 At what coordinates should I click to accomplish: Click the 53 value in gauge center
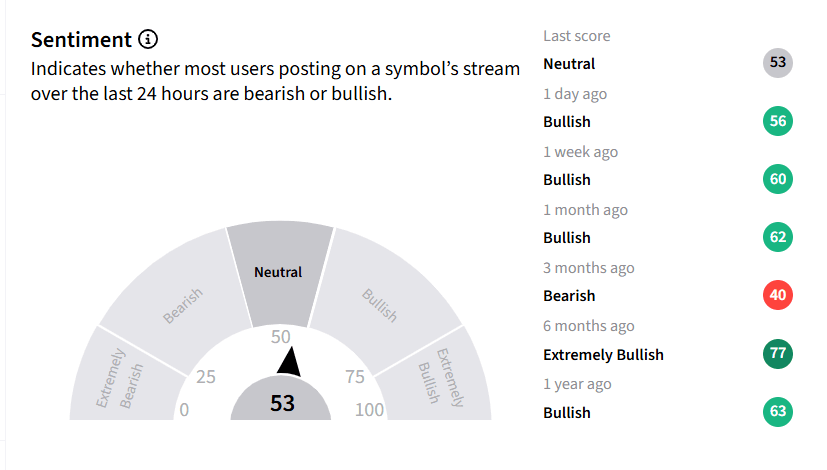point(282,404)
